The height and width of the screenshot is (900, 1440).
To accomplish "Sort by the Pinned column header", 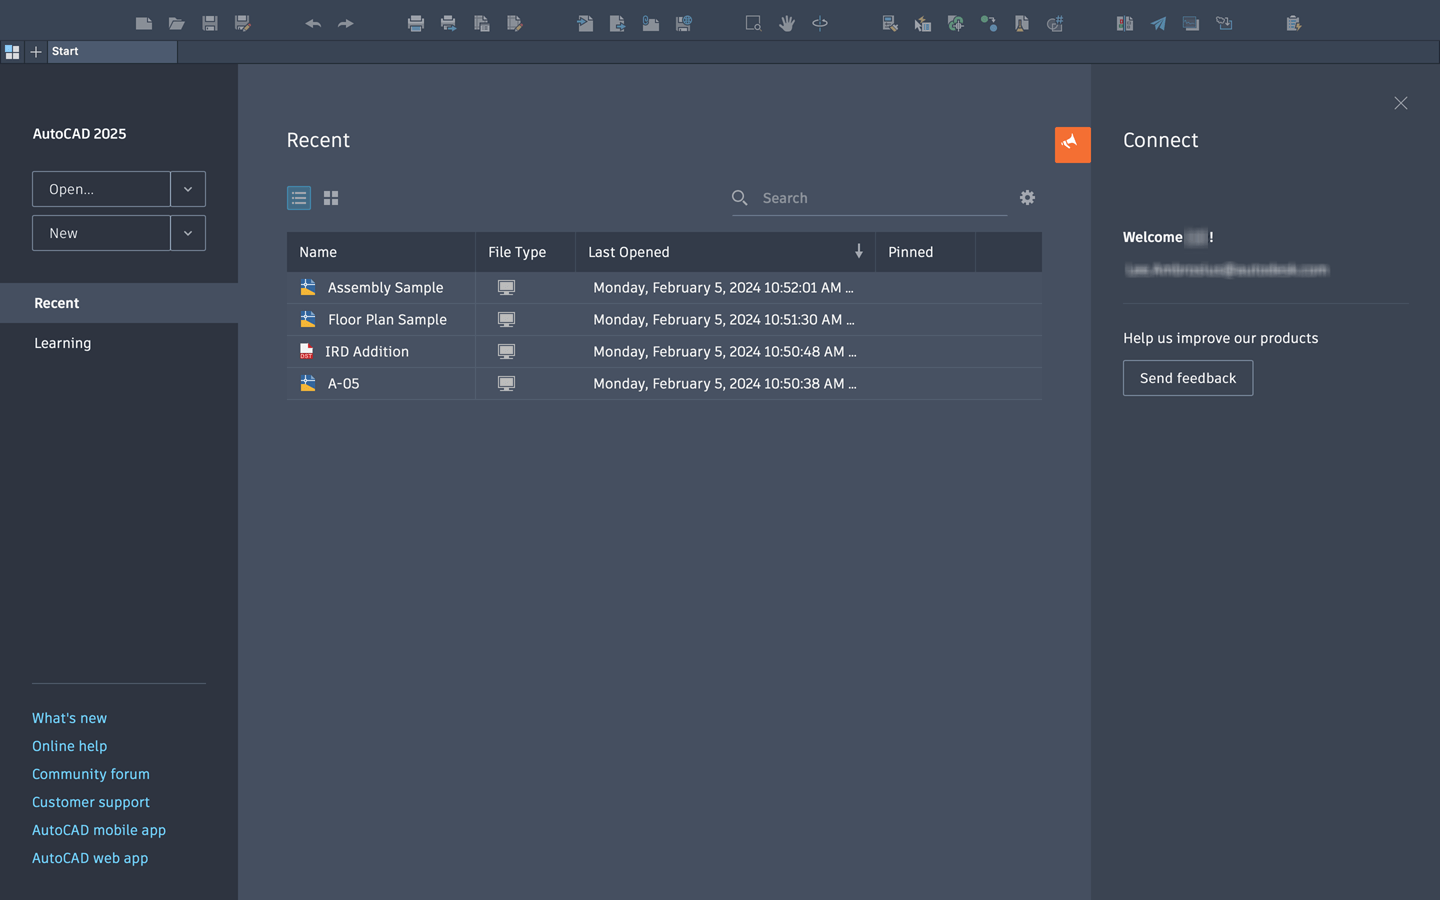I will pyautogui.click(x=925, y=252).
